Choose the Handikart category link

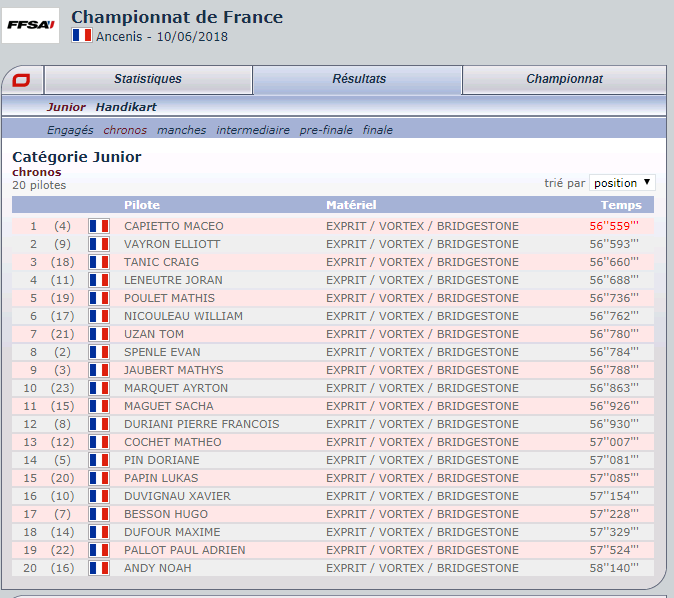(126, 107)
